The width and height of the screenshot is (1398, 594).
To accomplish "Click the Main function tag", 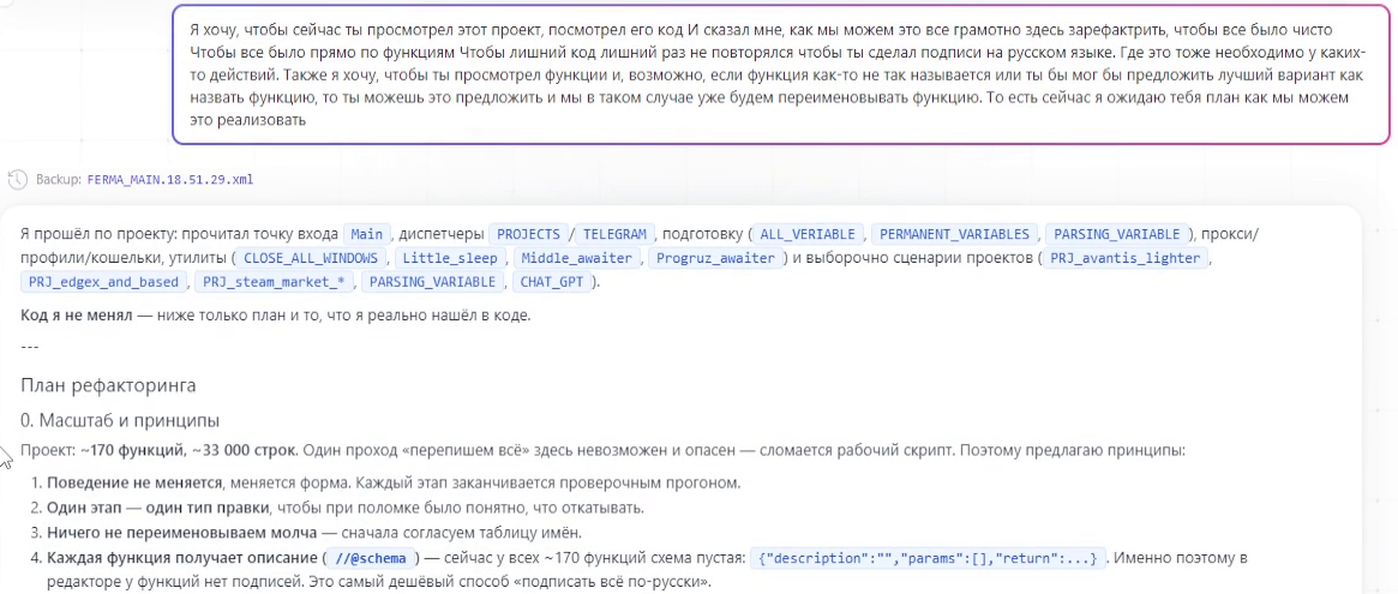I will (x=366, y=234).
